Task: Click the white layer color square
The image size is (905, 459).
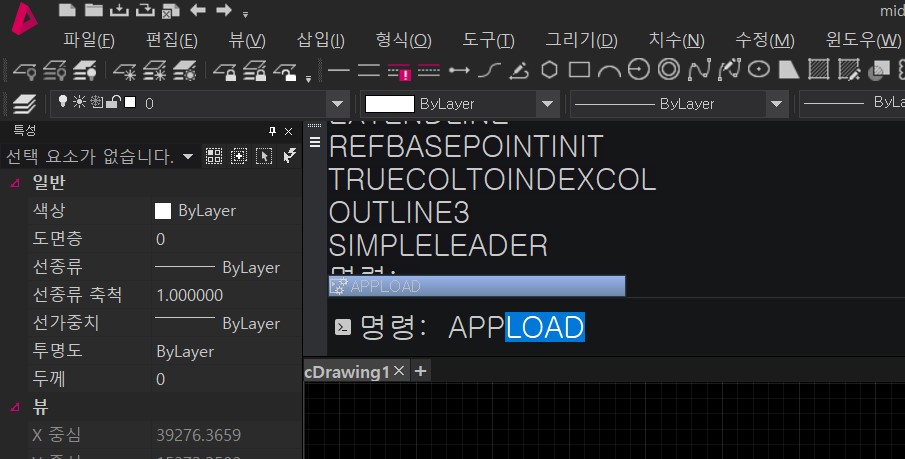Action: pos(130,102)
